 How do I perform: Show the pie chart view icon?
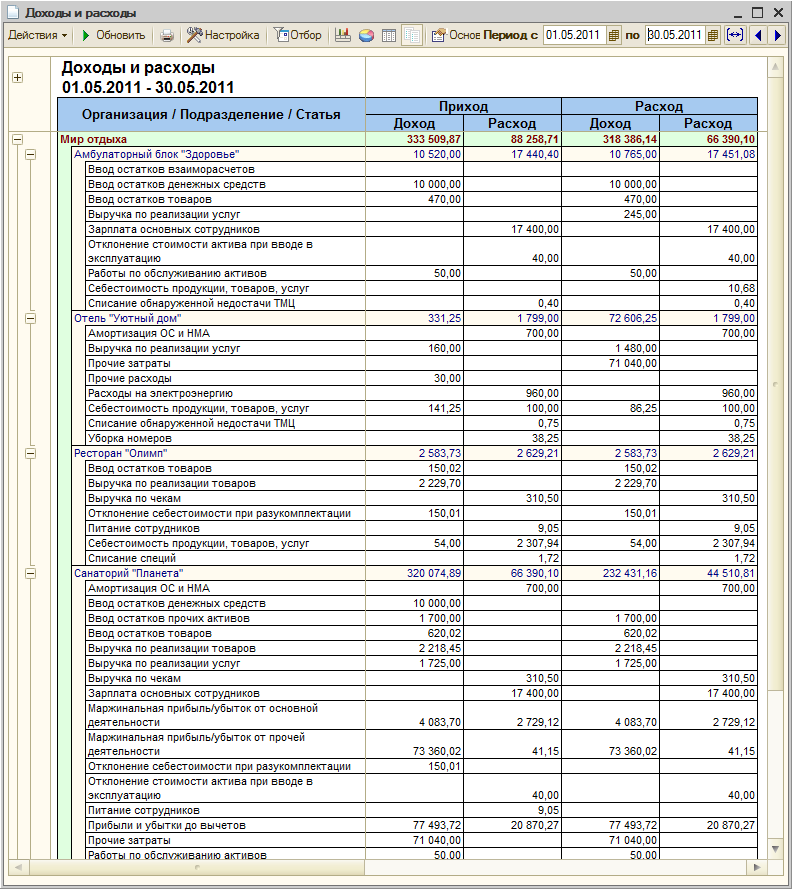366,35
